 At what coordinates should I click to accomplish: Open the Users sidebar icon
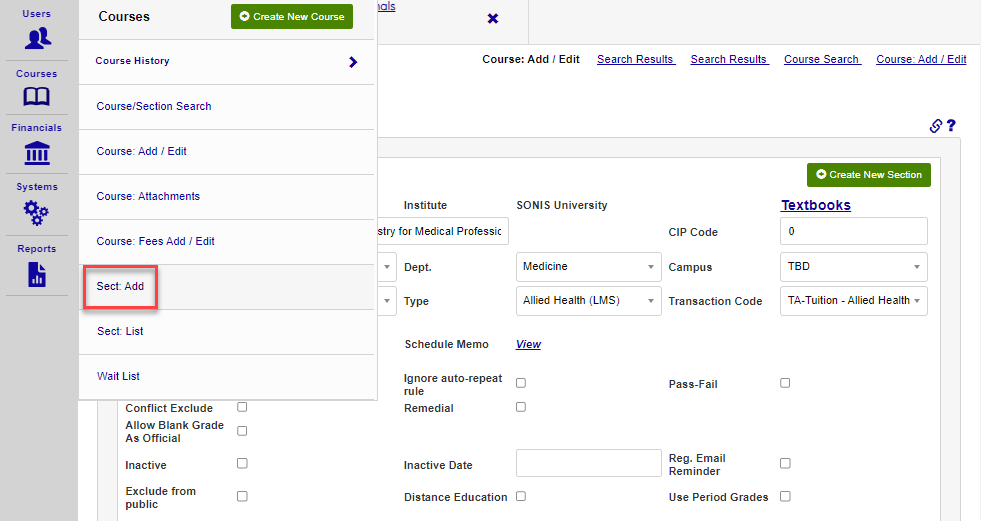(x=38, y=38)
